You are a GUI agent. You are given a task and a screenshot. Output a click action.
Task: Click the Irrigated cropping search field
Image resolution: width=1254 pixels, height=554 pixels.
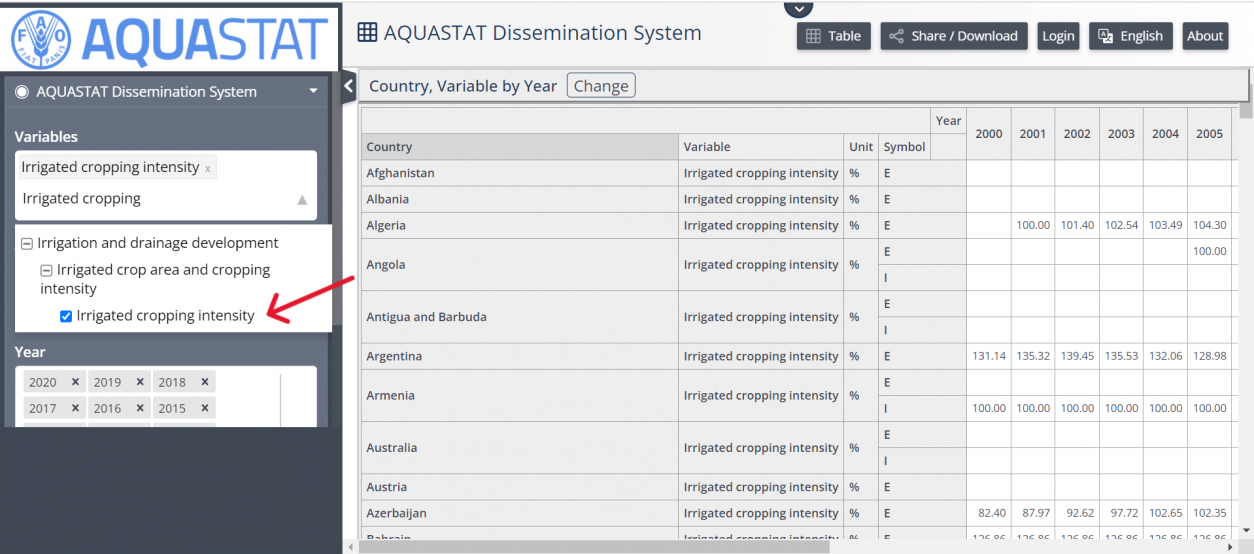coord(155,199)
